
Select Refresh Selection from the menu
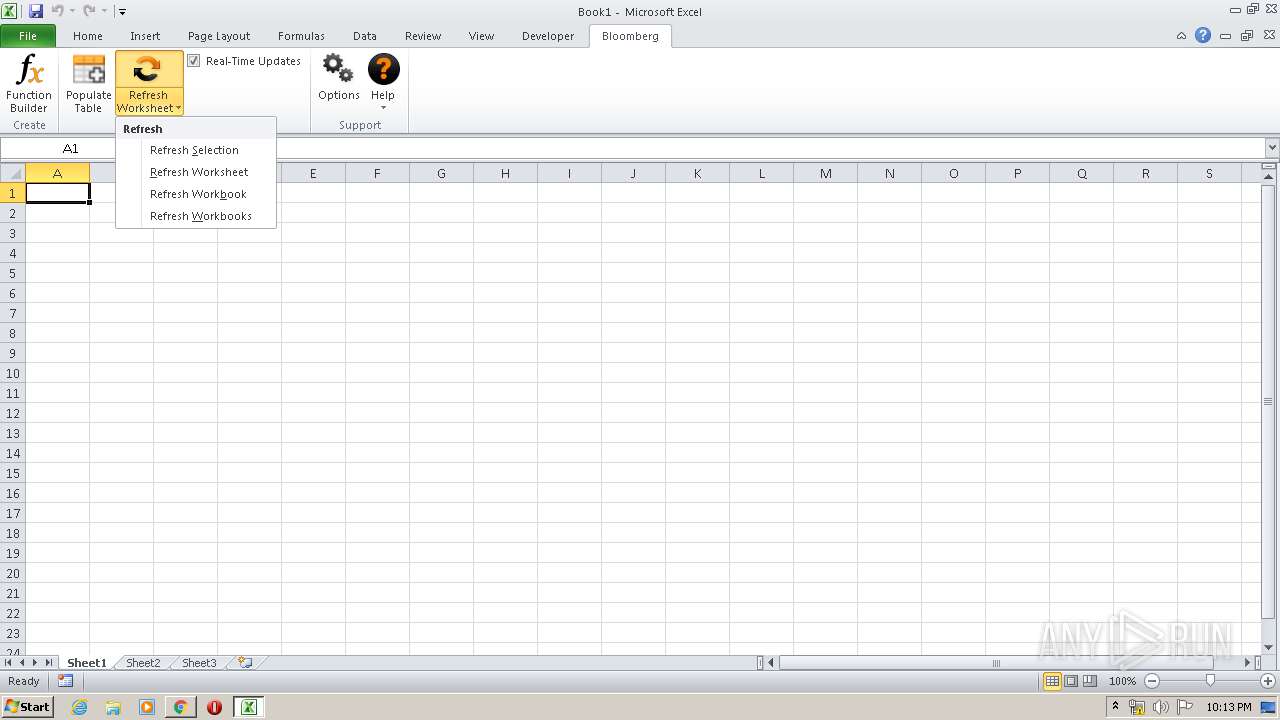coord(195,150)
